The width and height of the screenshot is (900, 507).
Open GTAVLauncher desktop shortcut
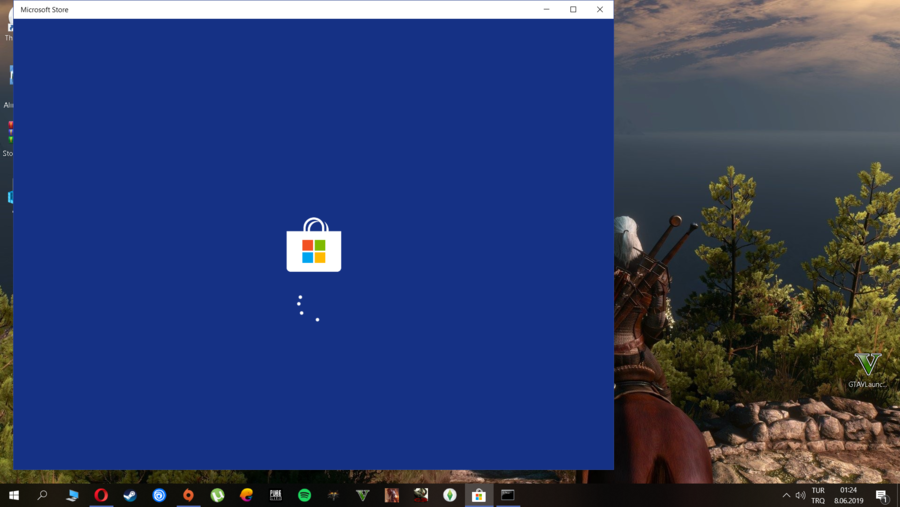pyautogui.click(x=867, y=370)
